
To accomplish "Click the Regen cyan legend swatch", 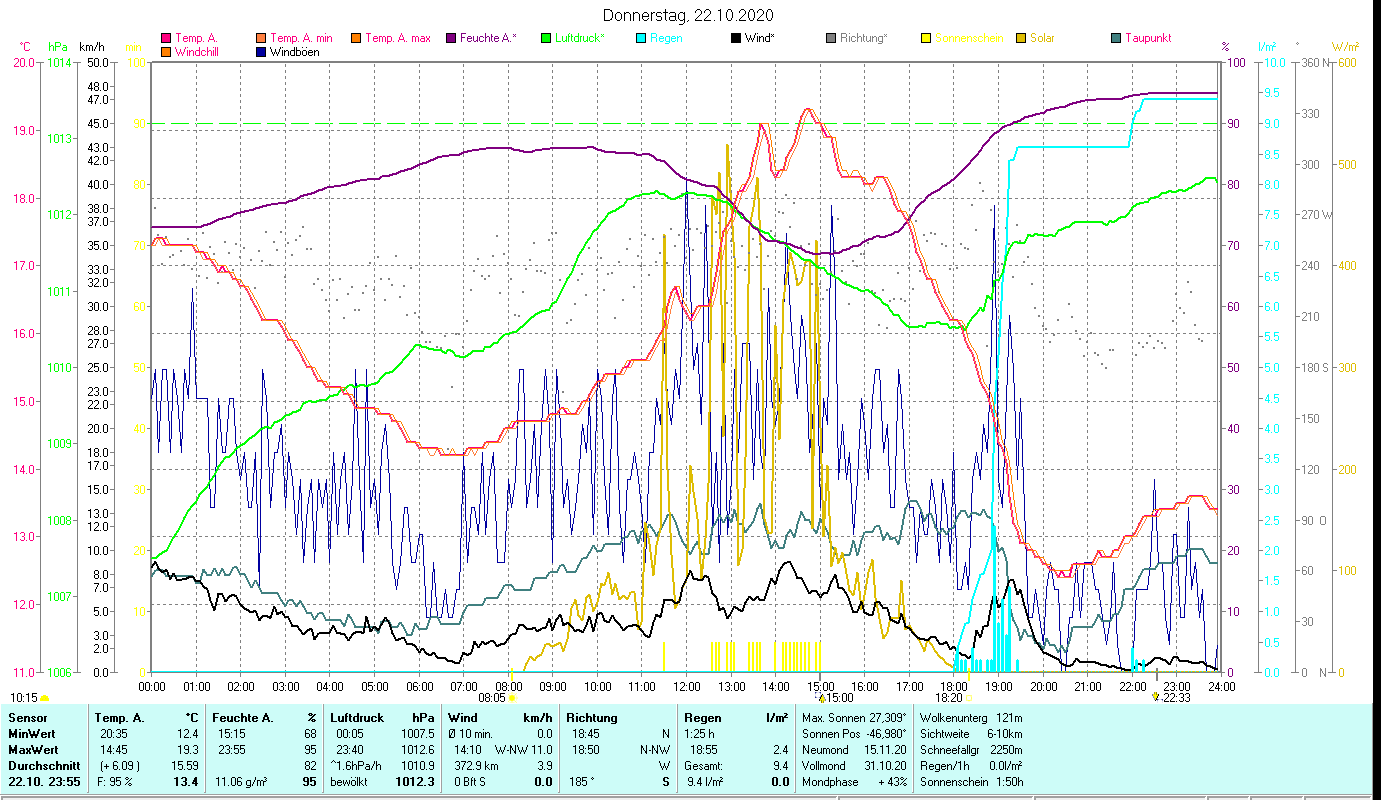I will click(x=640, y=38).
